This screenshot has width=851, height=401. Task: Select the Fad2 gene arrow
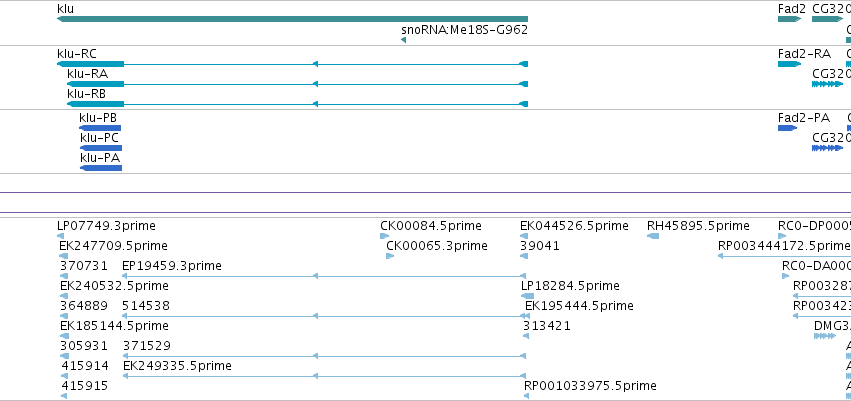click(x=790, y=19)
